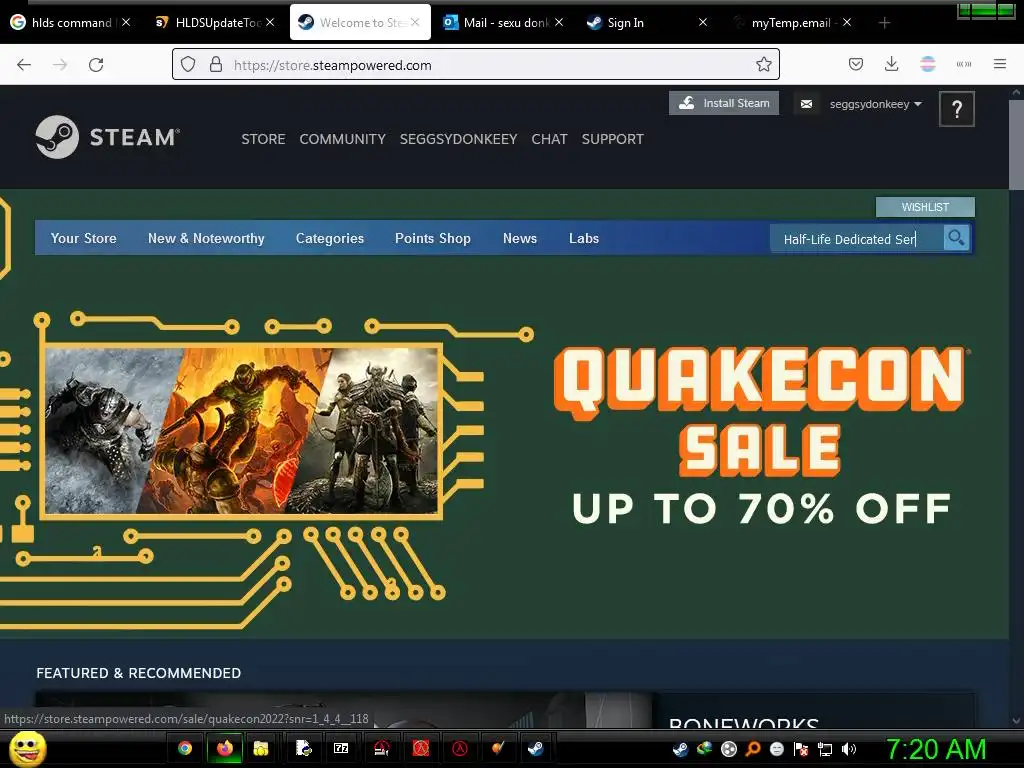Click the taskbar clock showing 7:20 AM
The image size is (1024, 768).
coord(936,749)
